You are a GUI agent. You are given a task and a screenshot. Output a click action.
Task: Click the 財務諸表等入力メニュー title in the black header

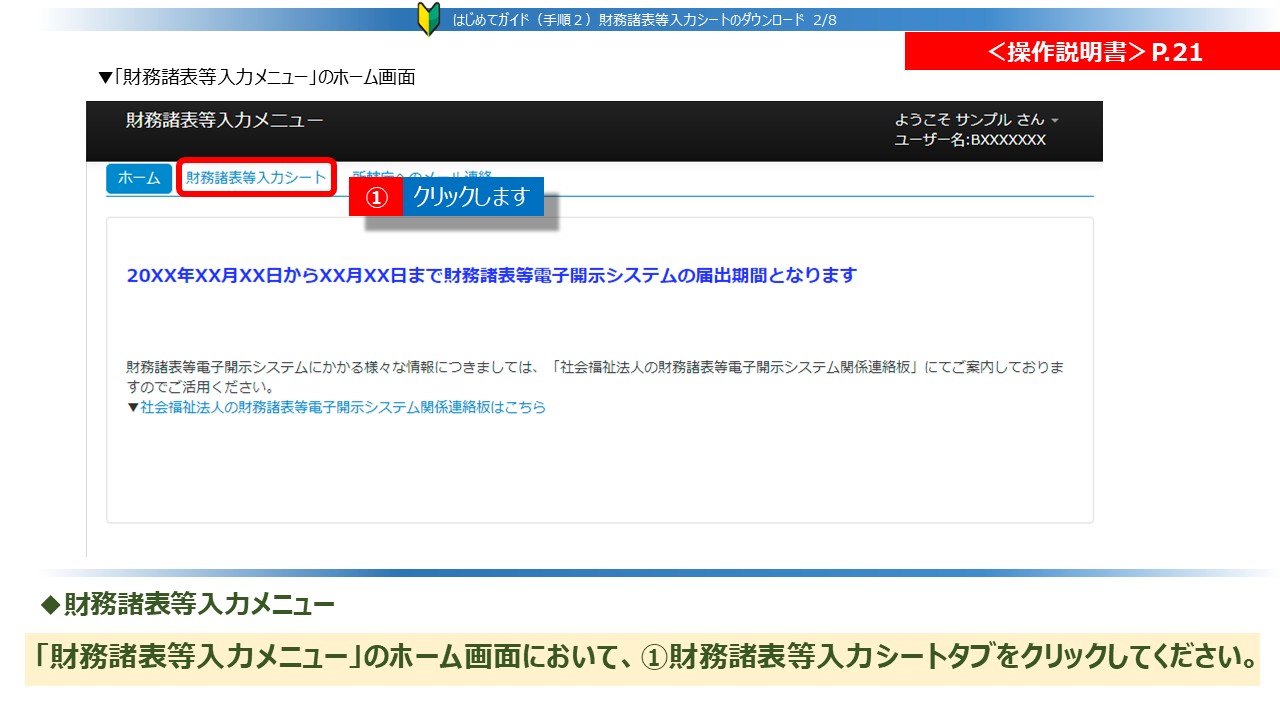click(x=224, y=121)
